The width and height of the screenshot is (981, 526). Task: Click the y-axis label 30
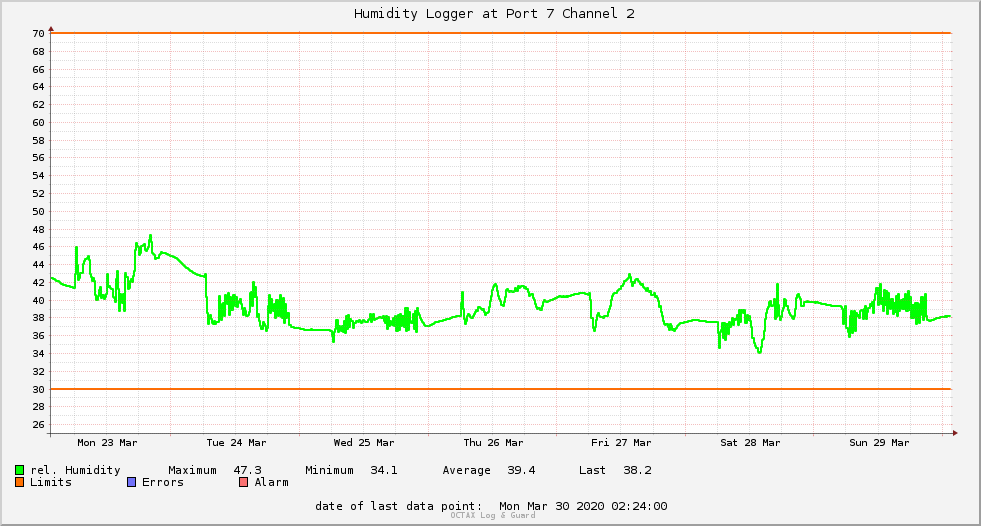[39, 389]
